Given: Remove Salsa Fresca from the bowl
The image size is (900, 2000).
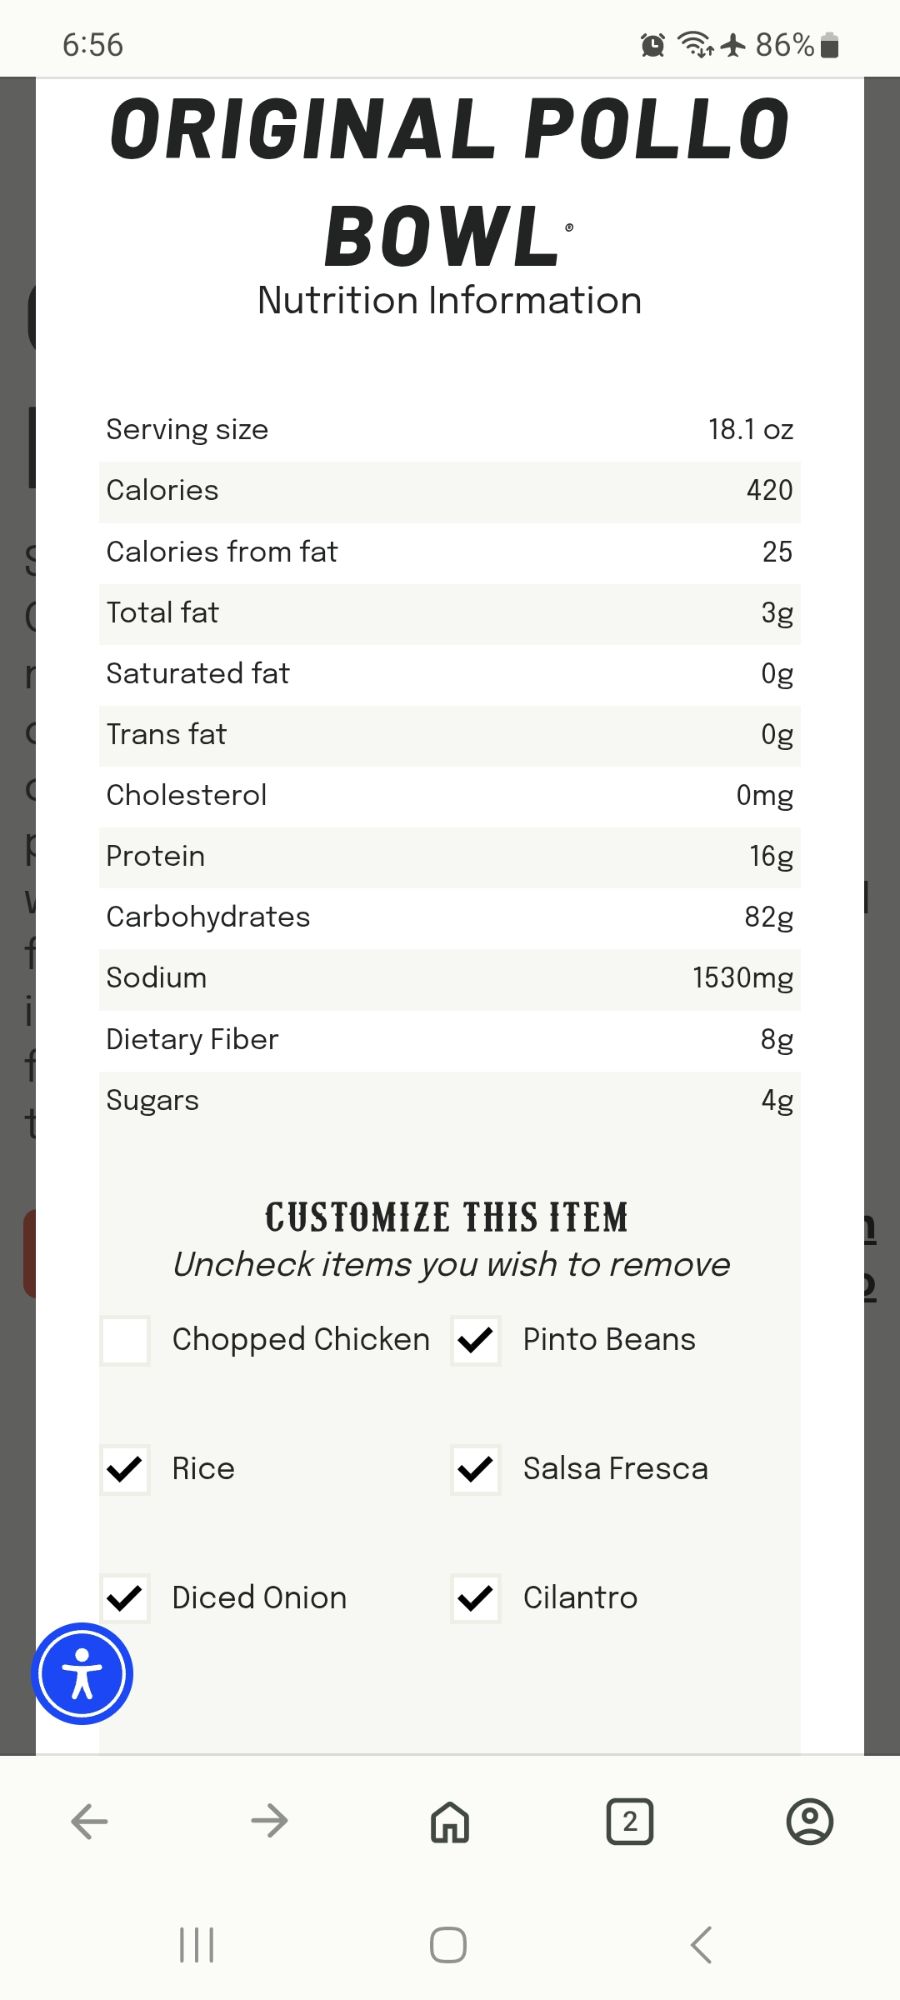Looking at the screenshot, I should (x=476, y=1469).
